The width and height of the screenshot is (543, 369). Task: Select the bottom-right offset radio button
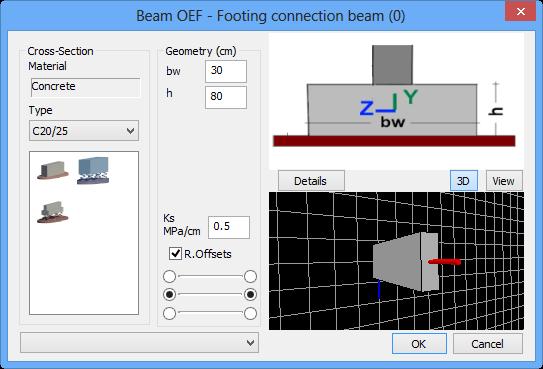[250, 313]
